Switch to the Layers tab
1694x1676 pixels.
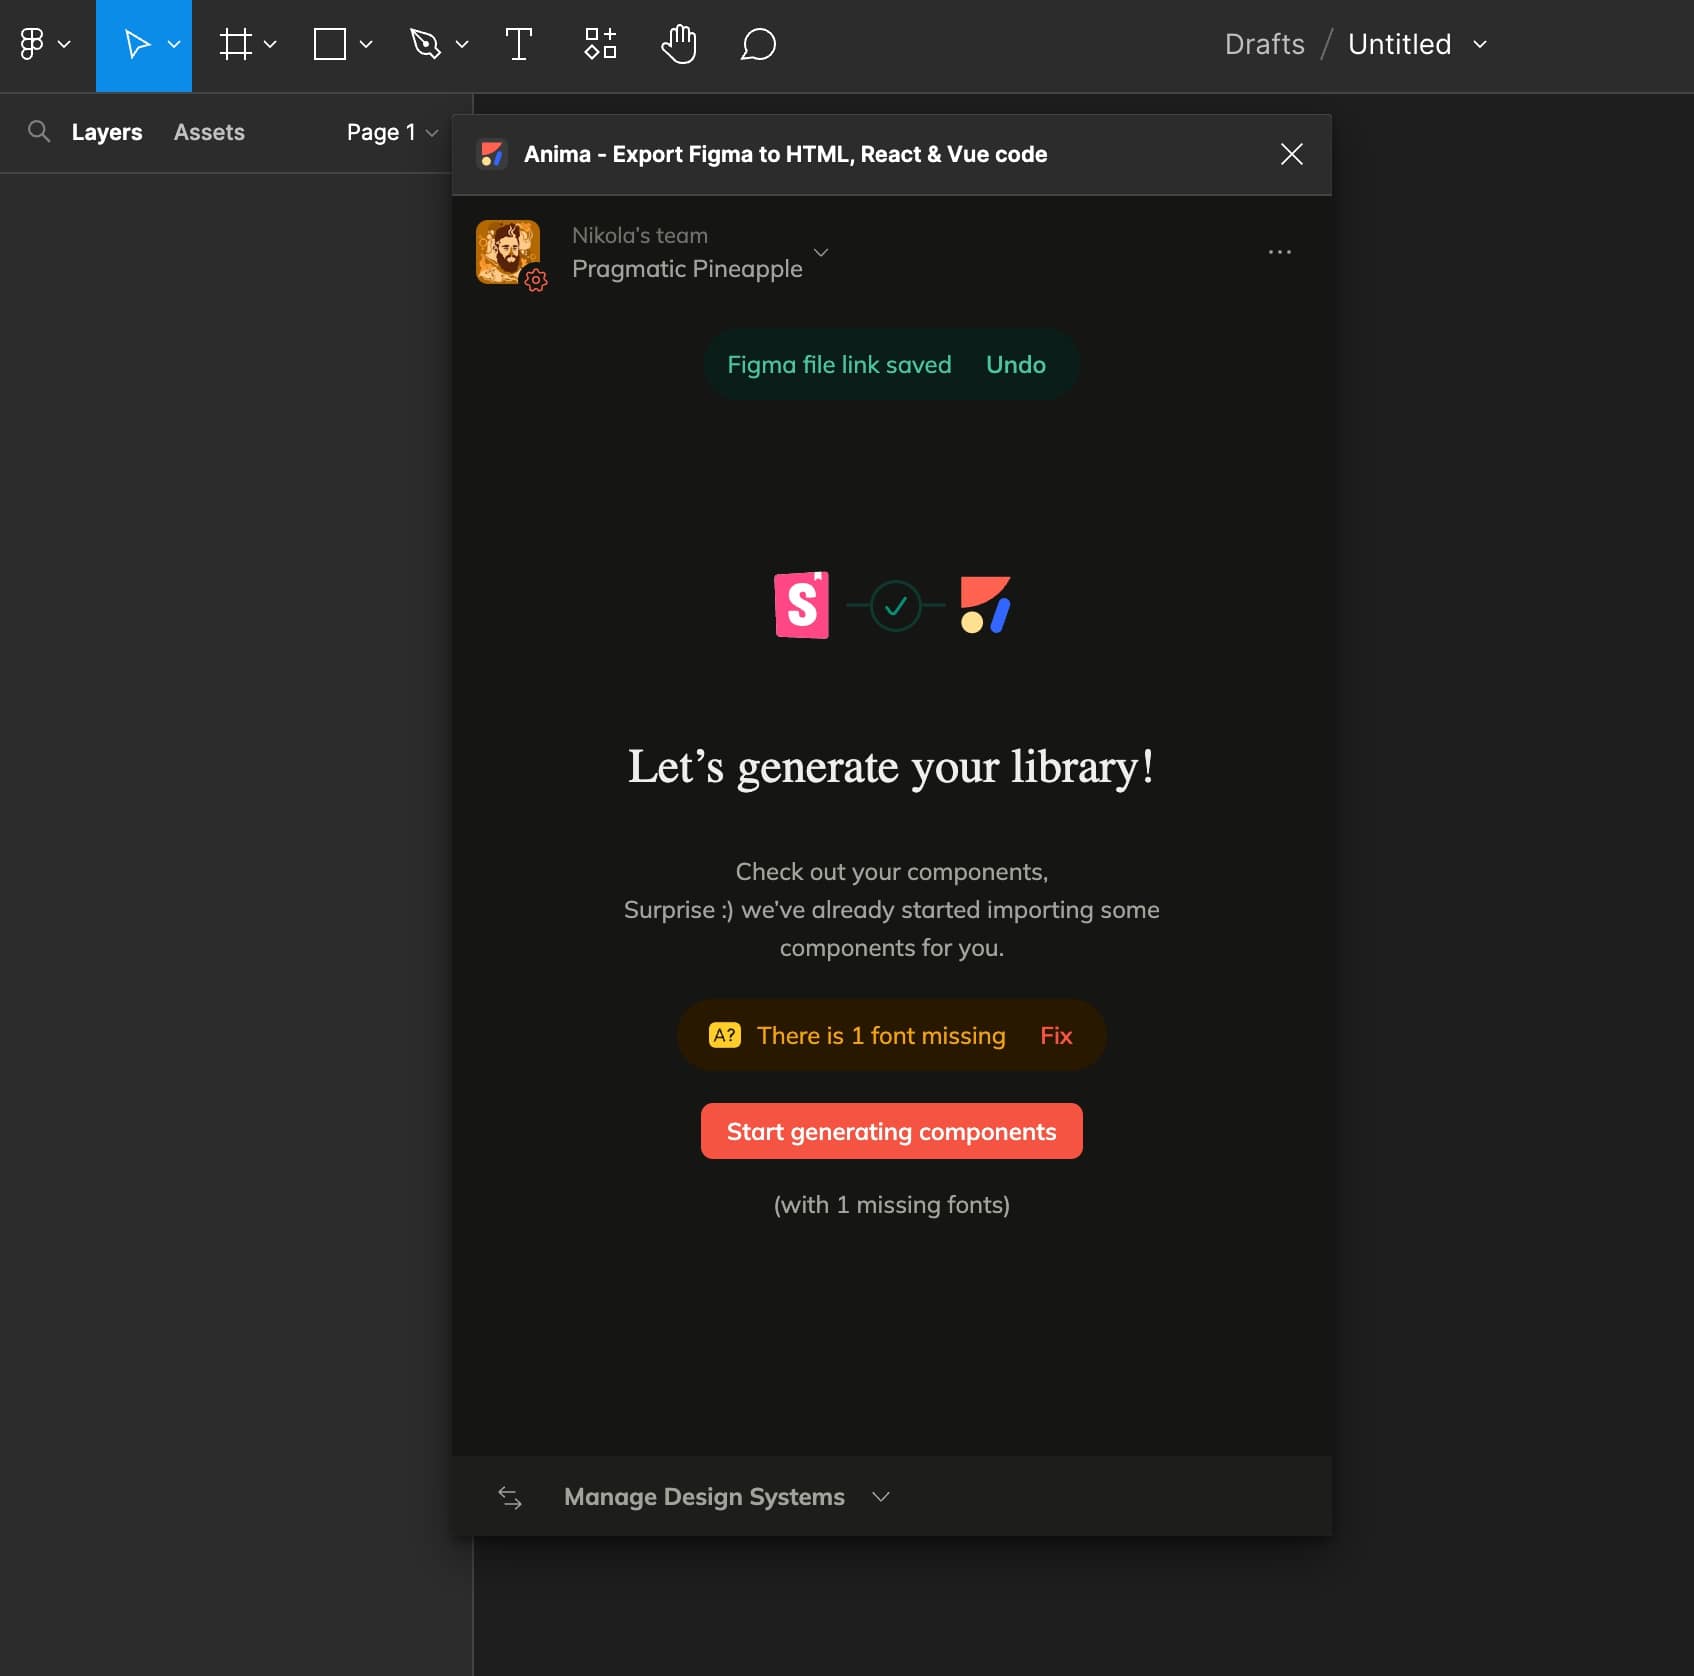107,132
